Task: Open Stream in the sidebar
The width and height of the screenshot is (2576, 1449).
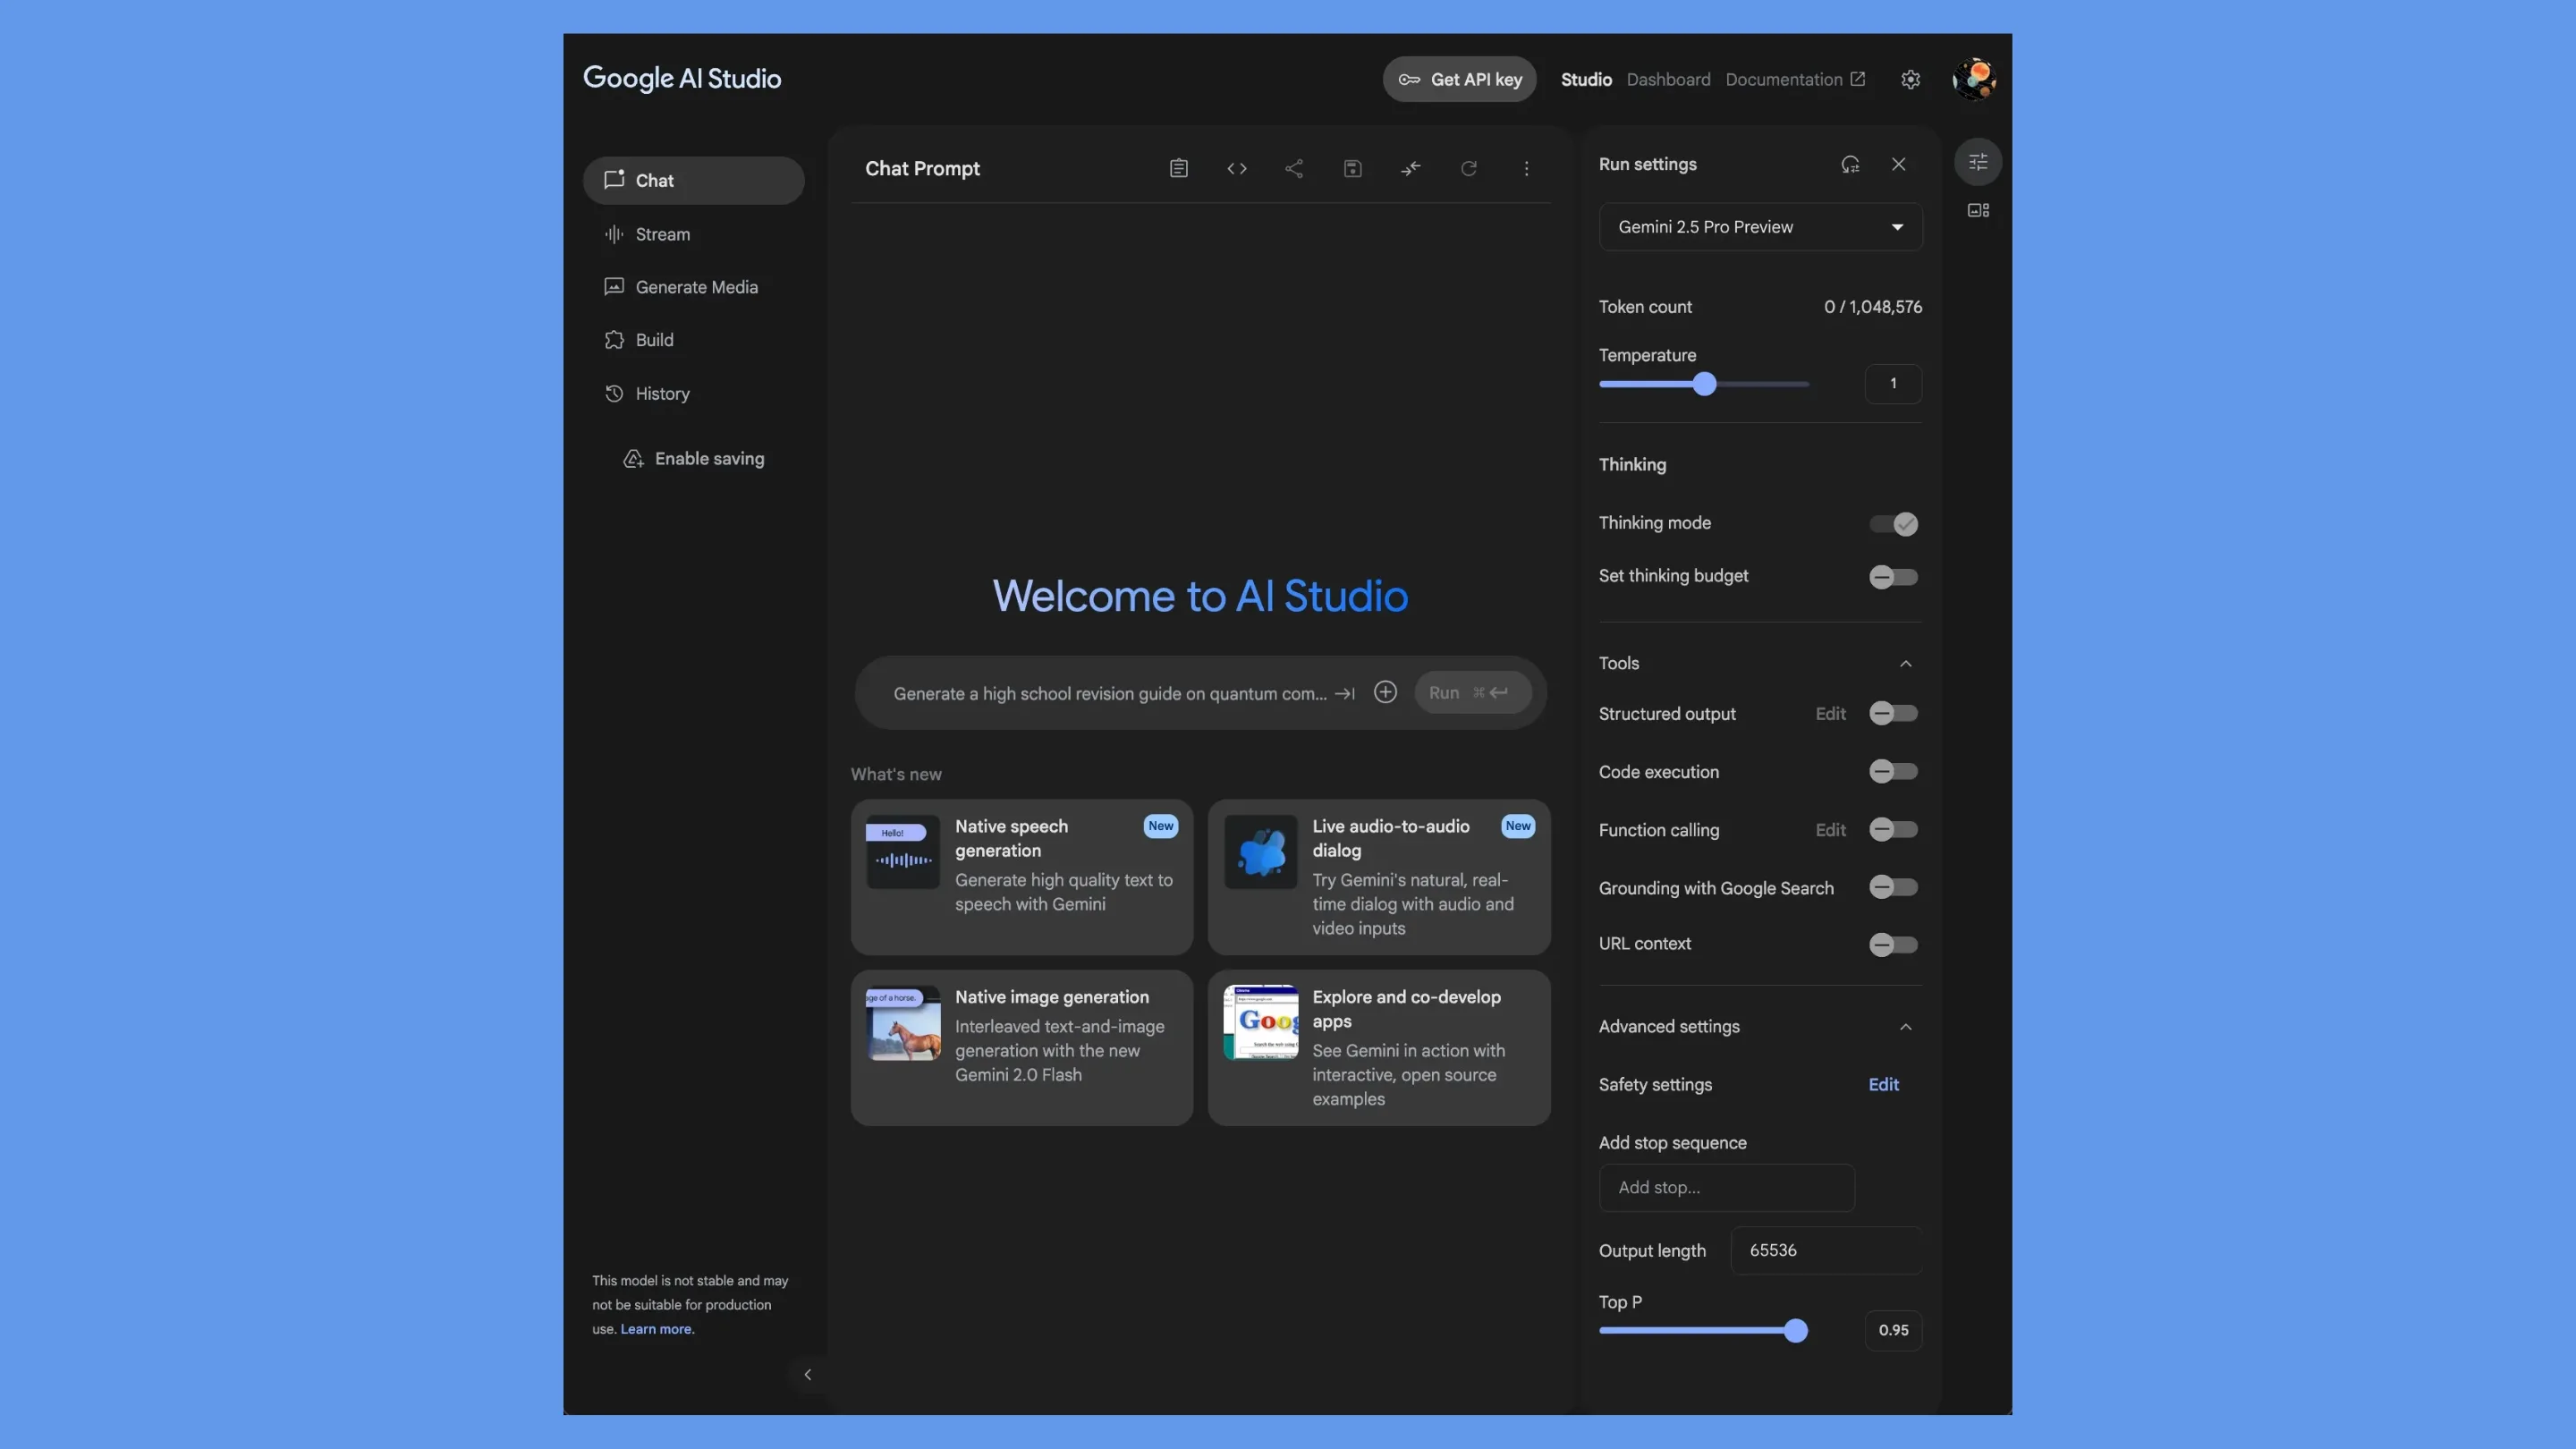Action: click(693, 234)
